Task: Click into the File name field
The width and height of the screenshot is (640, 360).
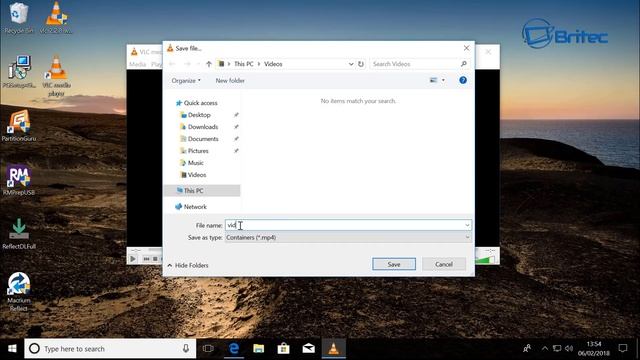Action: click(348, 225)
